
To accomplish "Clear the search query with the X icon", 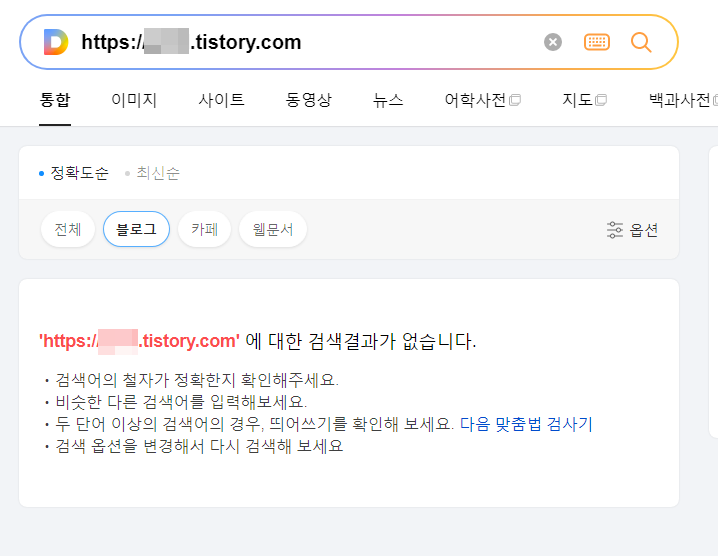I will [553, 42].
